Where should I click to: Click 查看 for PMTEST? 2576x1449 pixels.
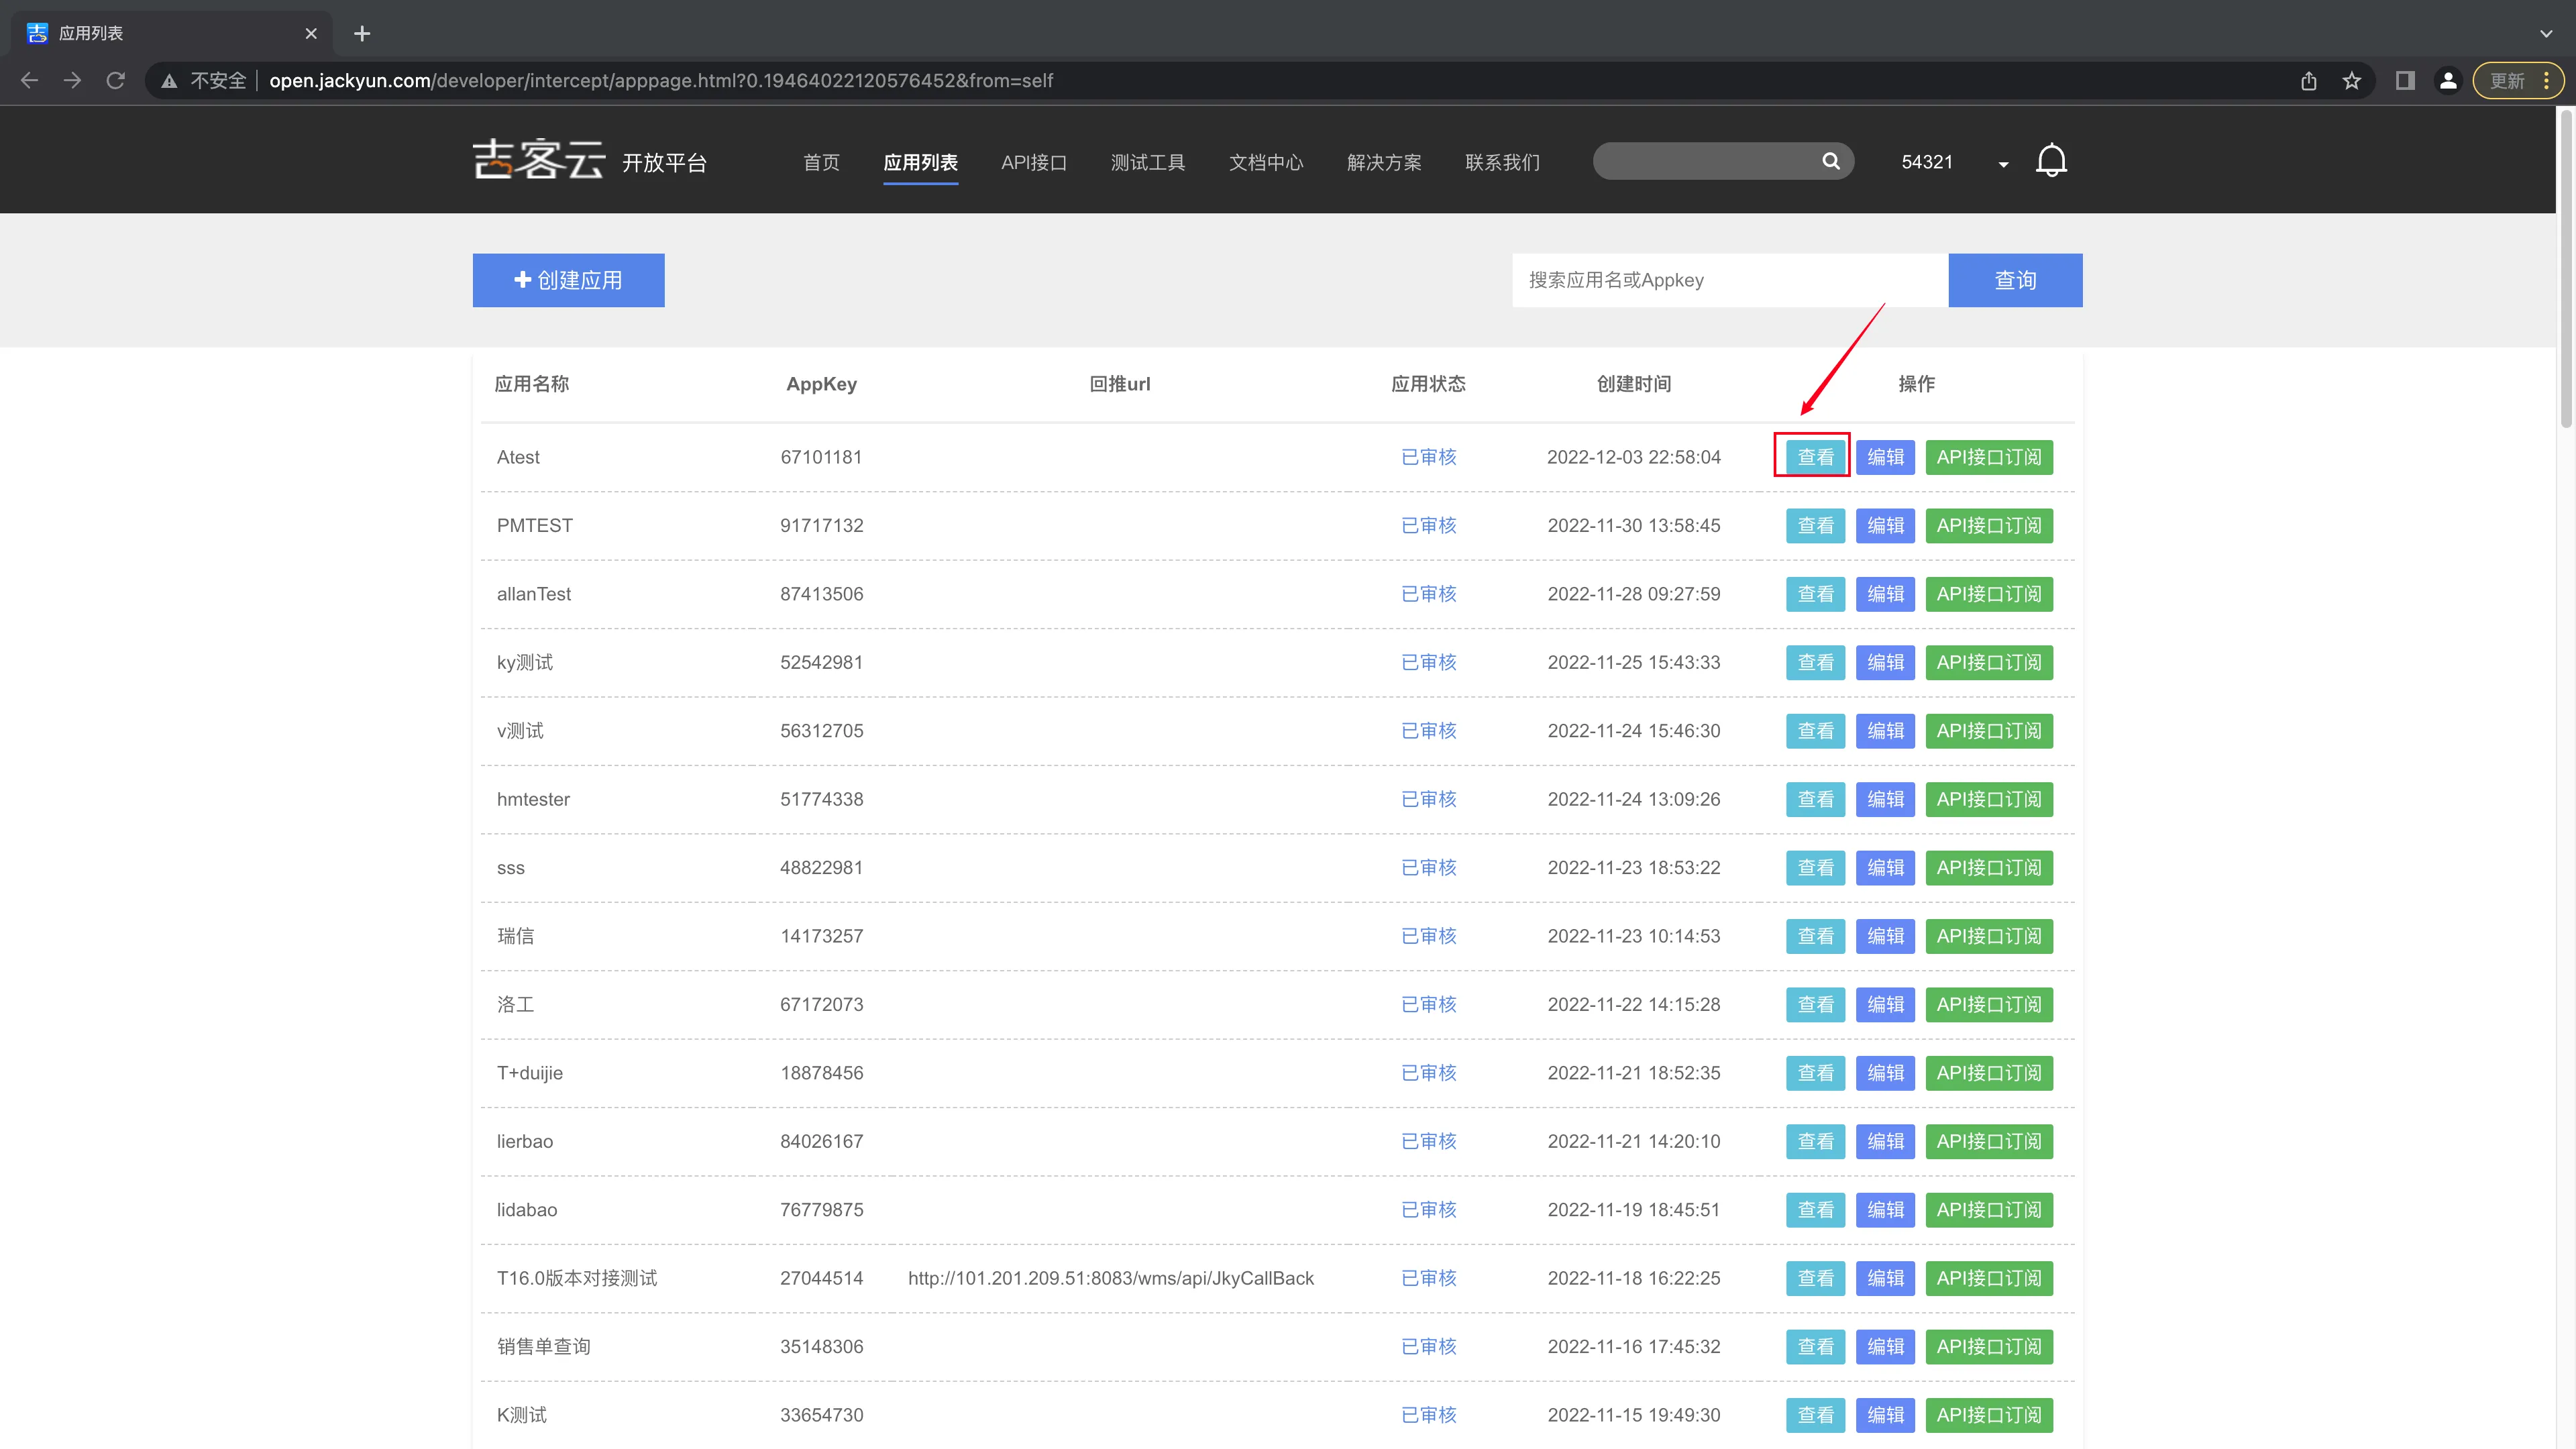(1815, 526)
